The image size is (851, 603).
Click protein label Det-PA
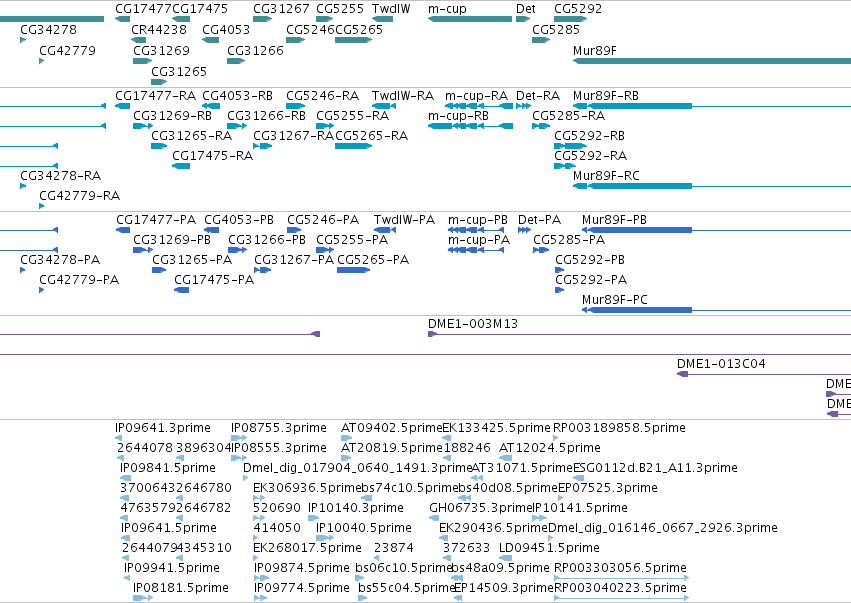tap(539, 220)
